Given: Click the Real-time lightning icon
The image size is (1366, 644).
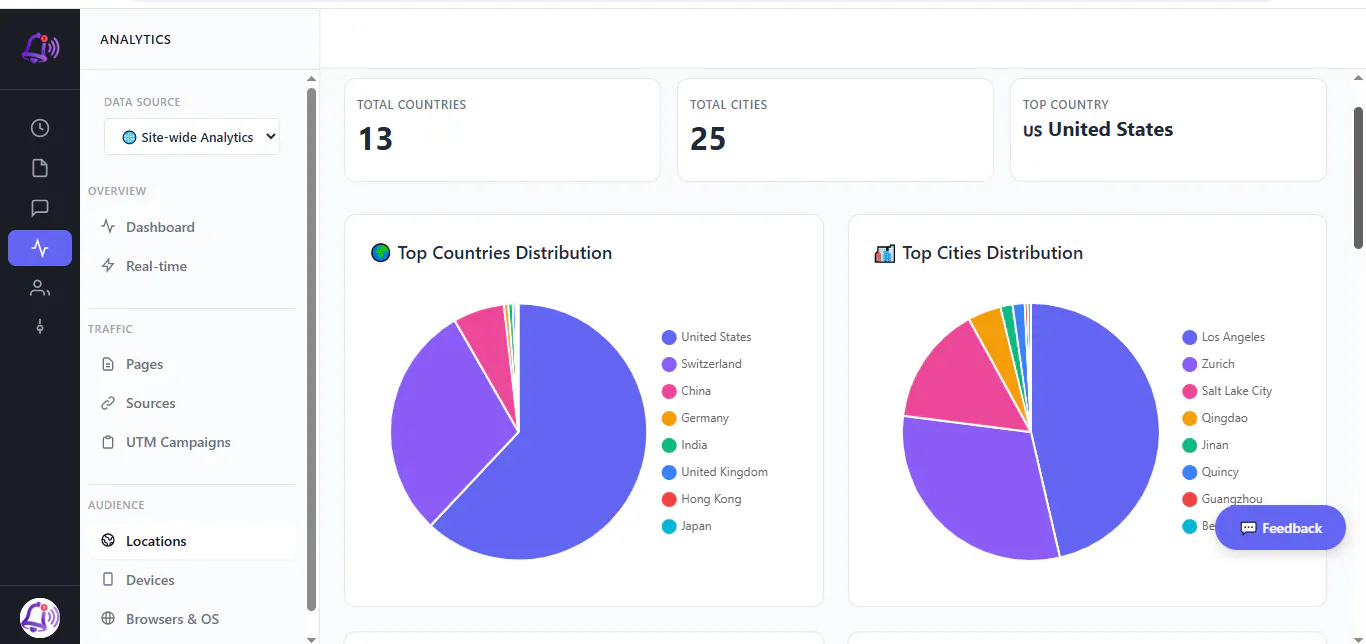Looking at the screenshot, I should point(108,266).
